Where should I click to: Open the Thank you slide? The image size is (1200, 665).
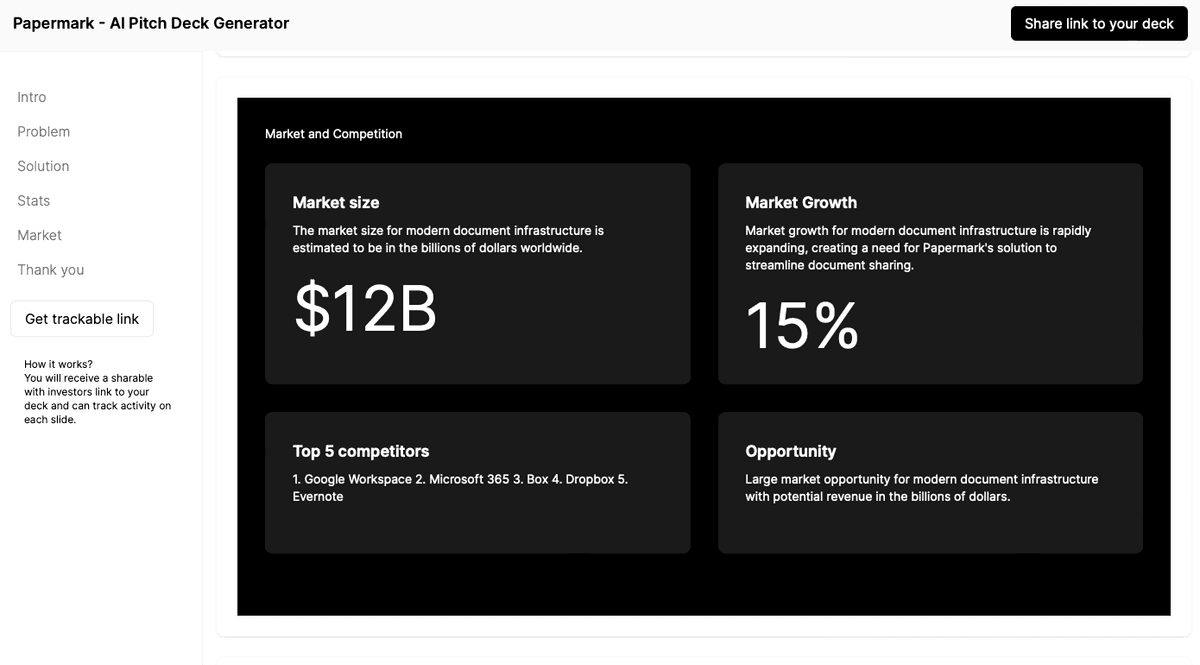point(51,270)
